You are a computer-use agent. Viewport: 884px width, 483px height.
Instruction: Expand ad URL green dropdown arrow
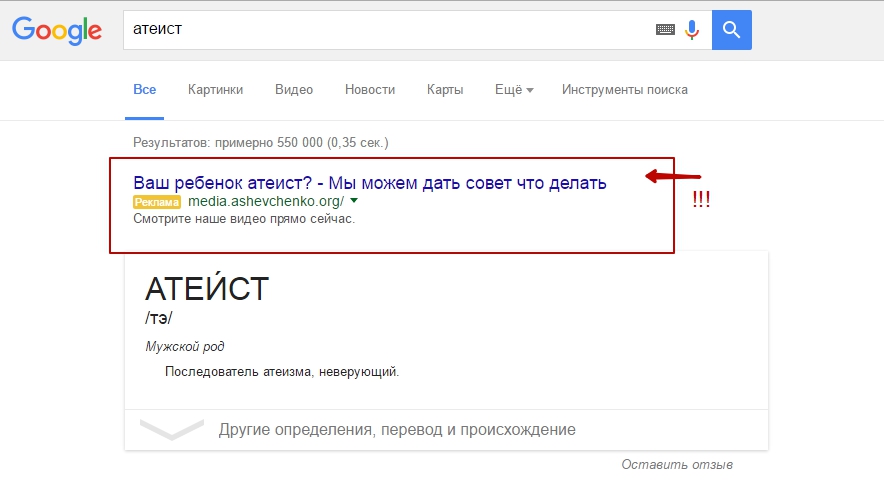(x=354, y=201)
